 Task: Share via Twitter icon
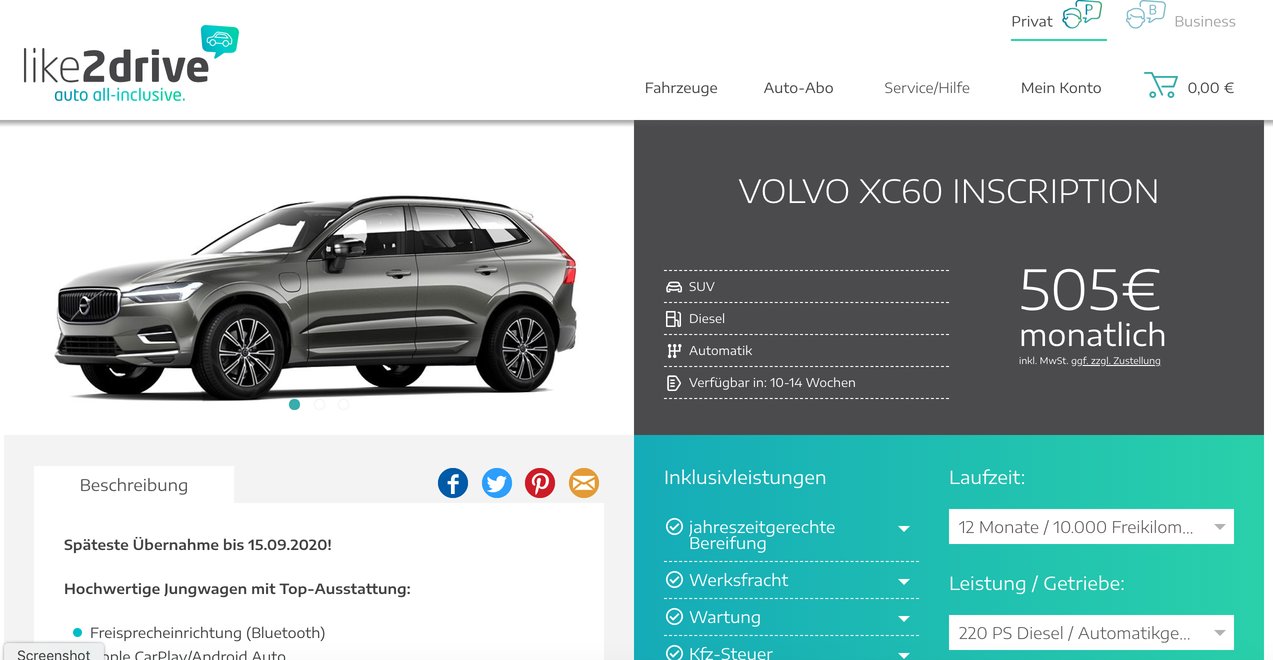(497, 484)
